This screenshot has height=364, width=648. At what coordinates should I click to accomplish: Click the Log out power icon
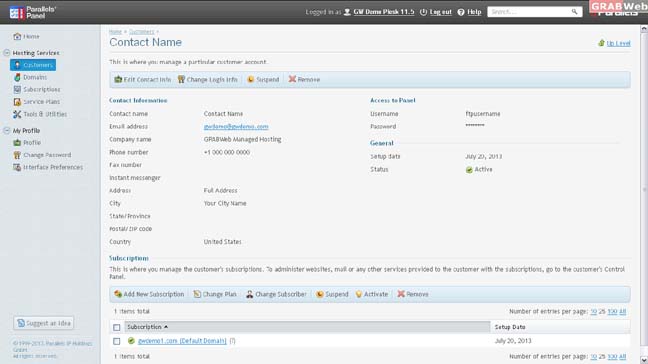(x=423, y=12)
